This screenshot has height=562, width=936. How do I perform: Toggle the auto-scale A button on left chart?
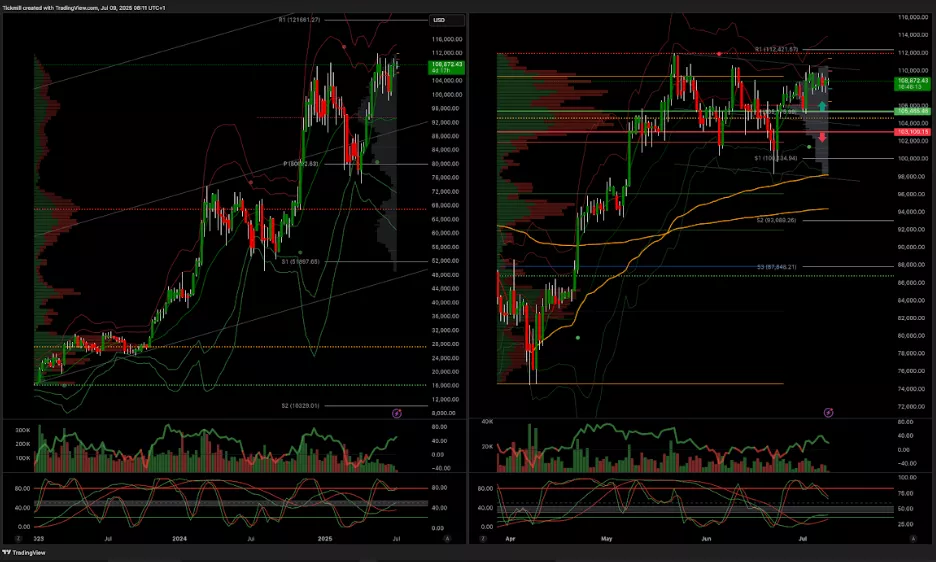click(447, 538)
